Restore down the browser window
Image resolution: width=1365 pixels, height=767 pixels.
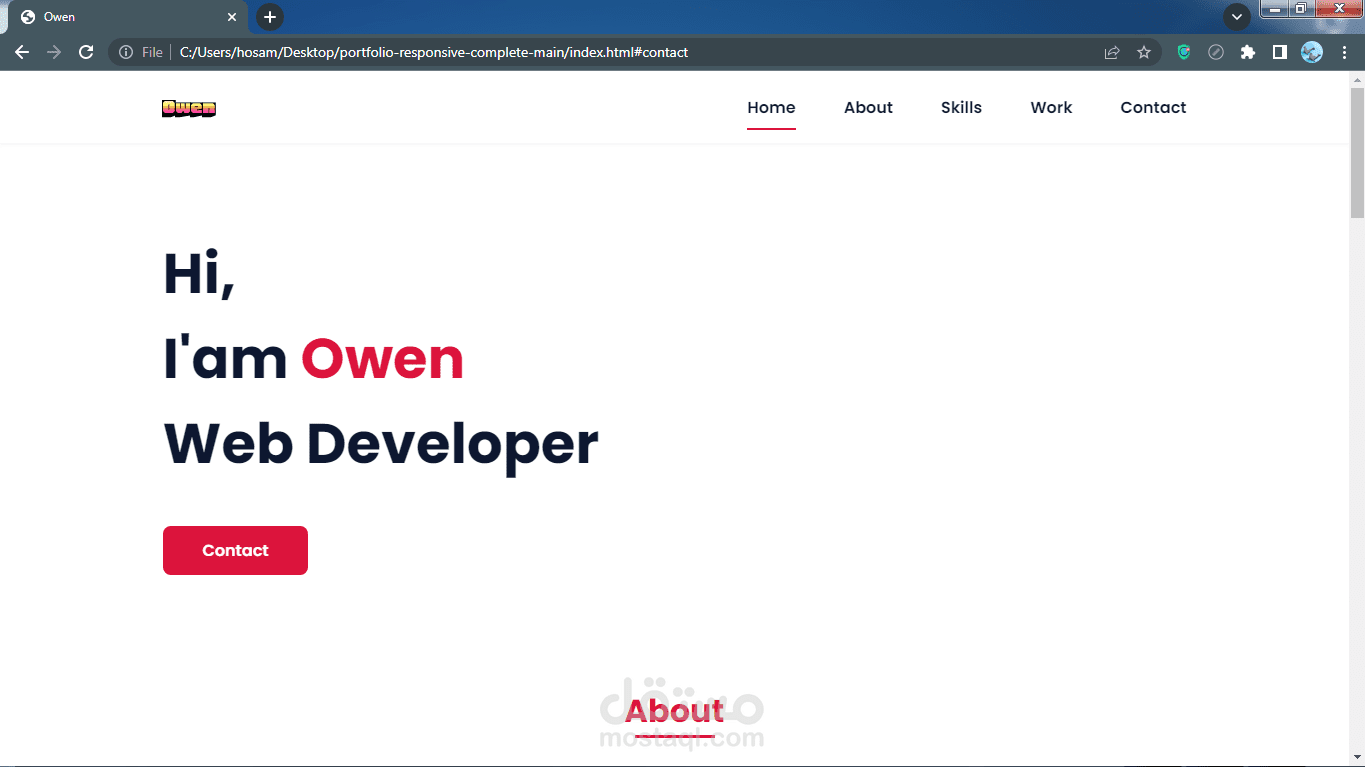pos(1301,9)
